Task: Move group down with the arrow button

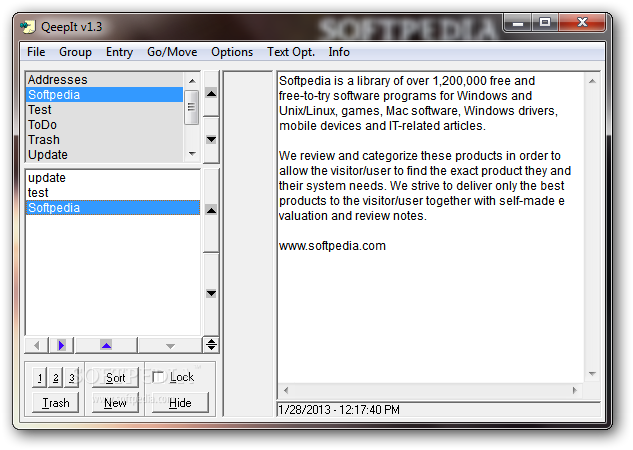Action: pyautogui.click(x=211, y=140)
